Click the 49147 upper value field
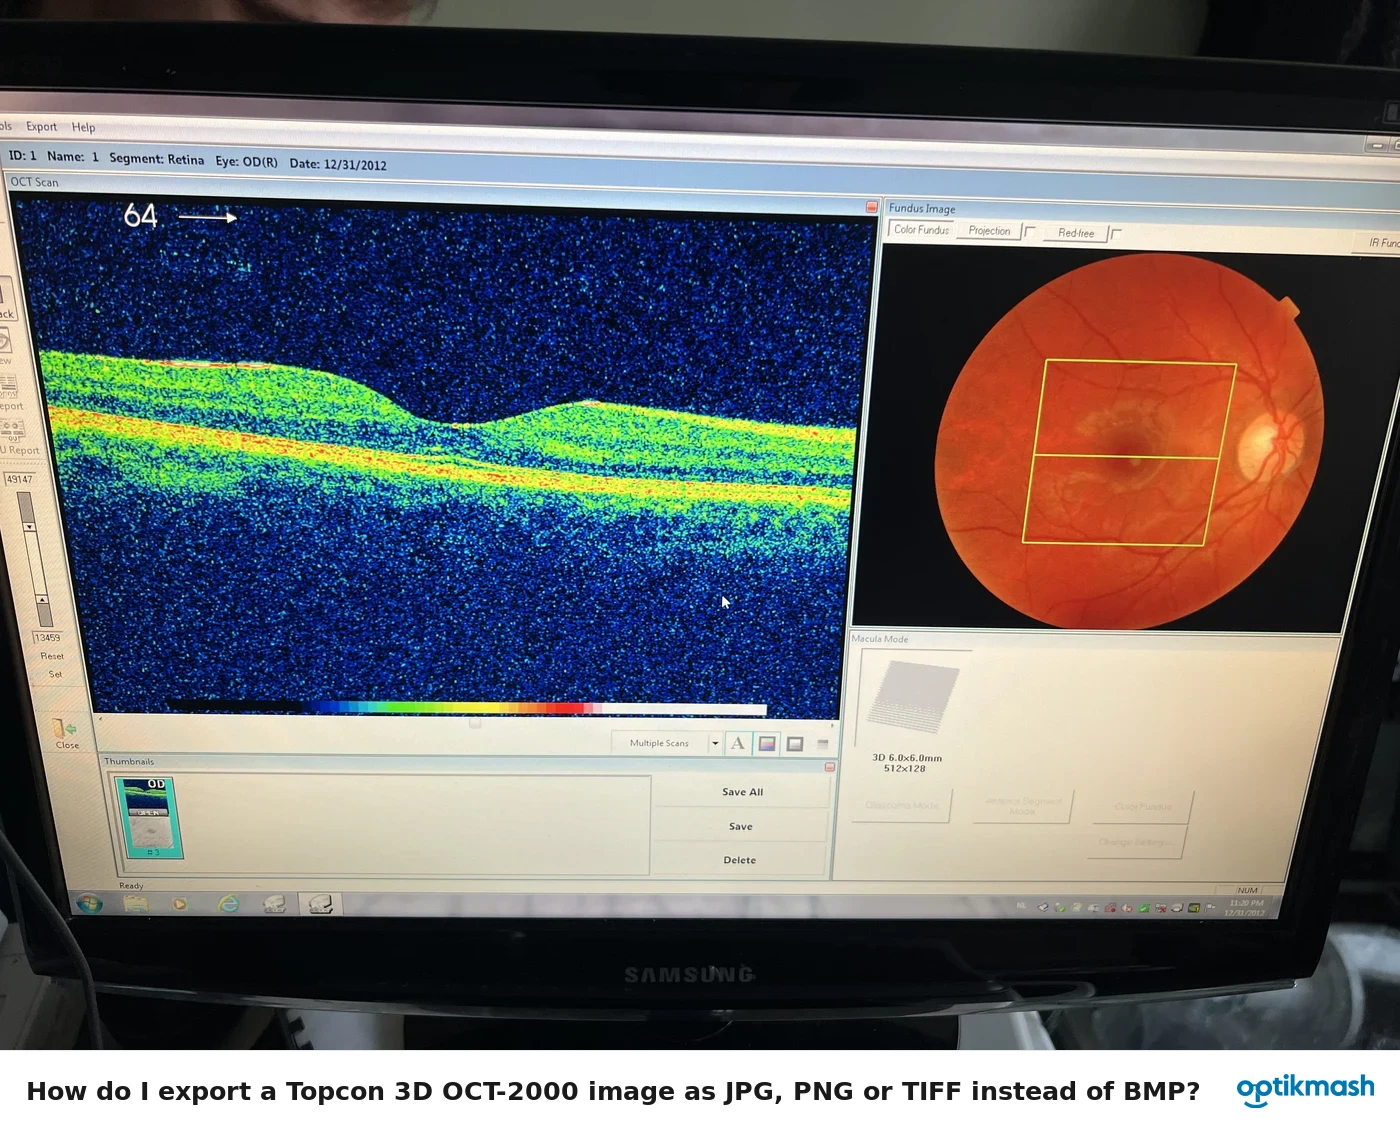1400x1131 pixels. [20, 479]
